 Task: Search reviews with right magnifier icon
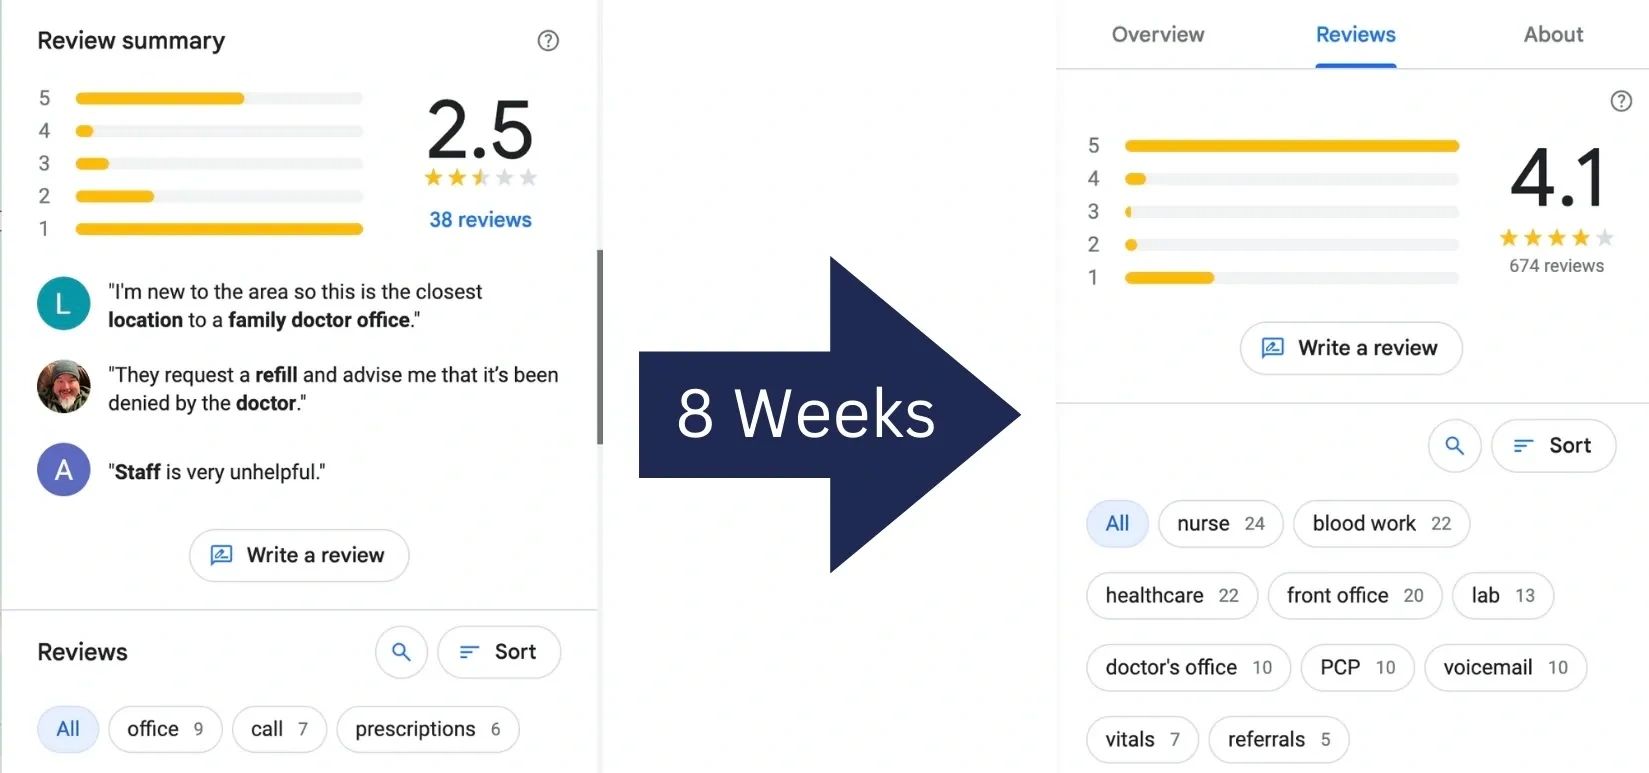(x=1454, y=446)
